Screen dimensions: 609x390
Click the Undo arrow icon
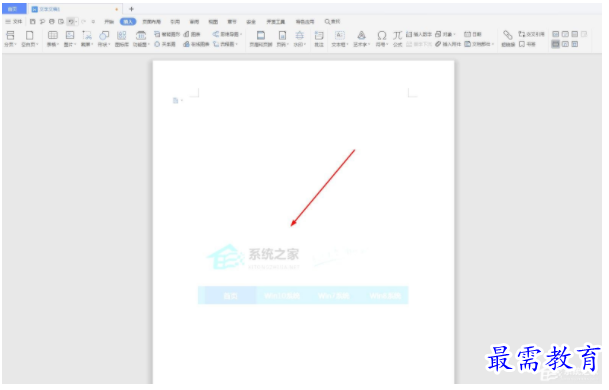click(x=71, y=22)
